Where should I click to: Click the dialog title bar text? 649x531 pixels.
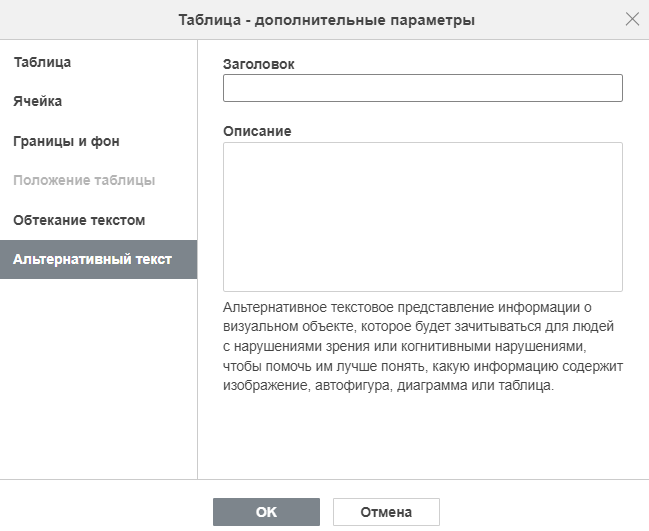326,19
